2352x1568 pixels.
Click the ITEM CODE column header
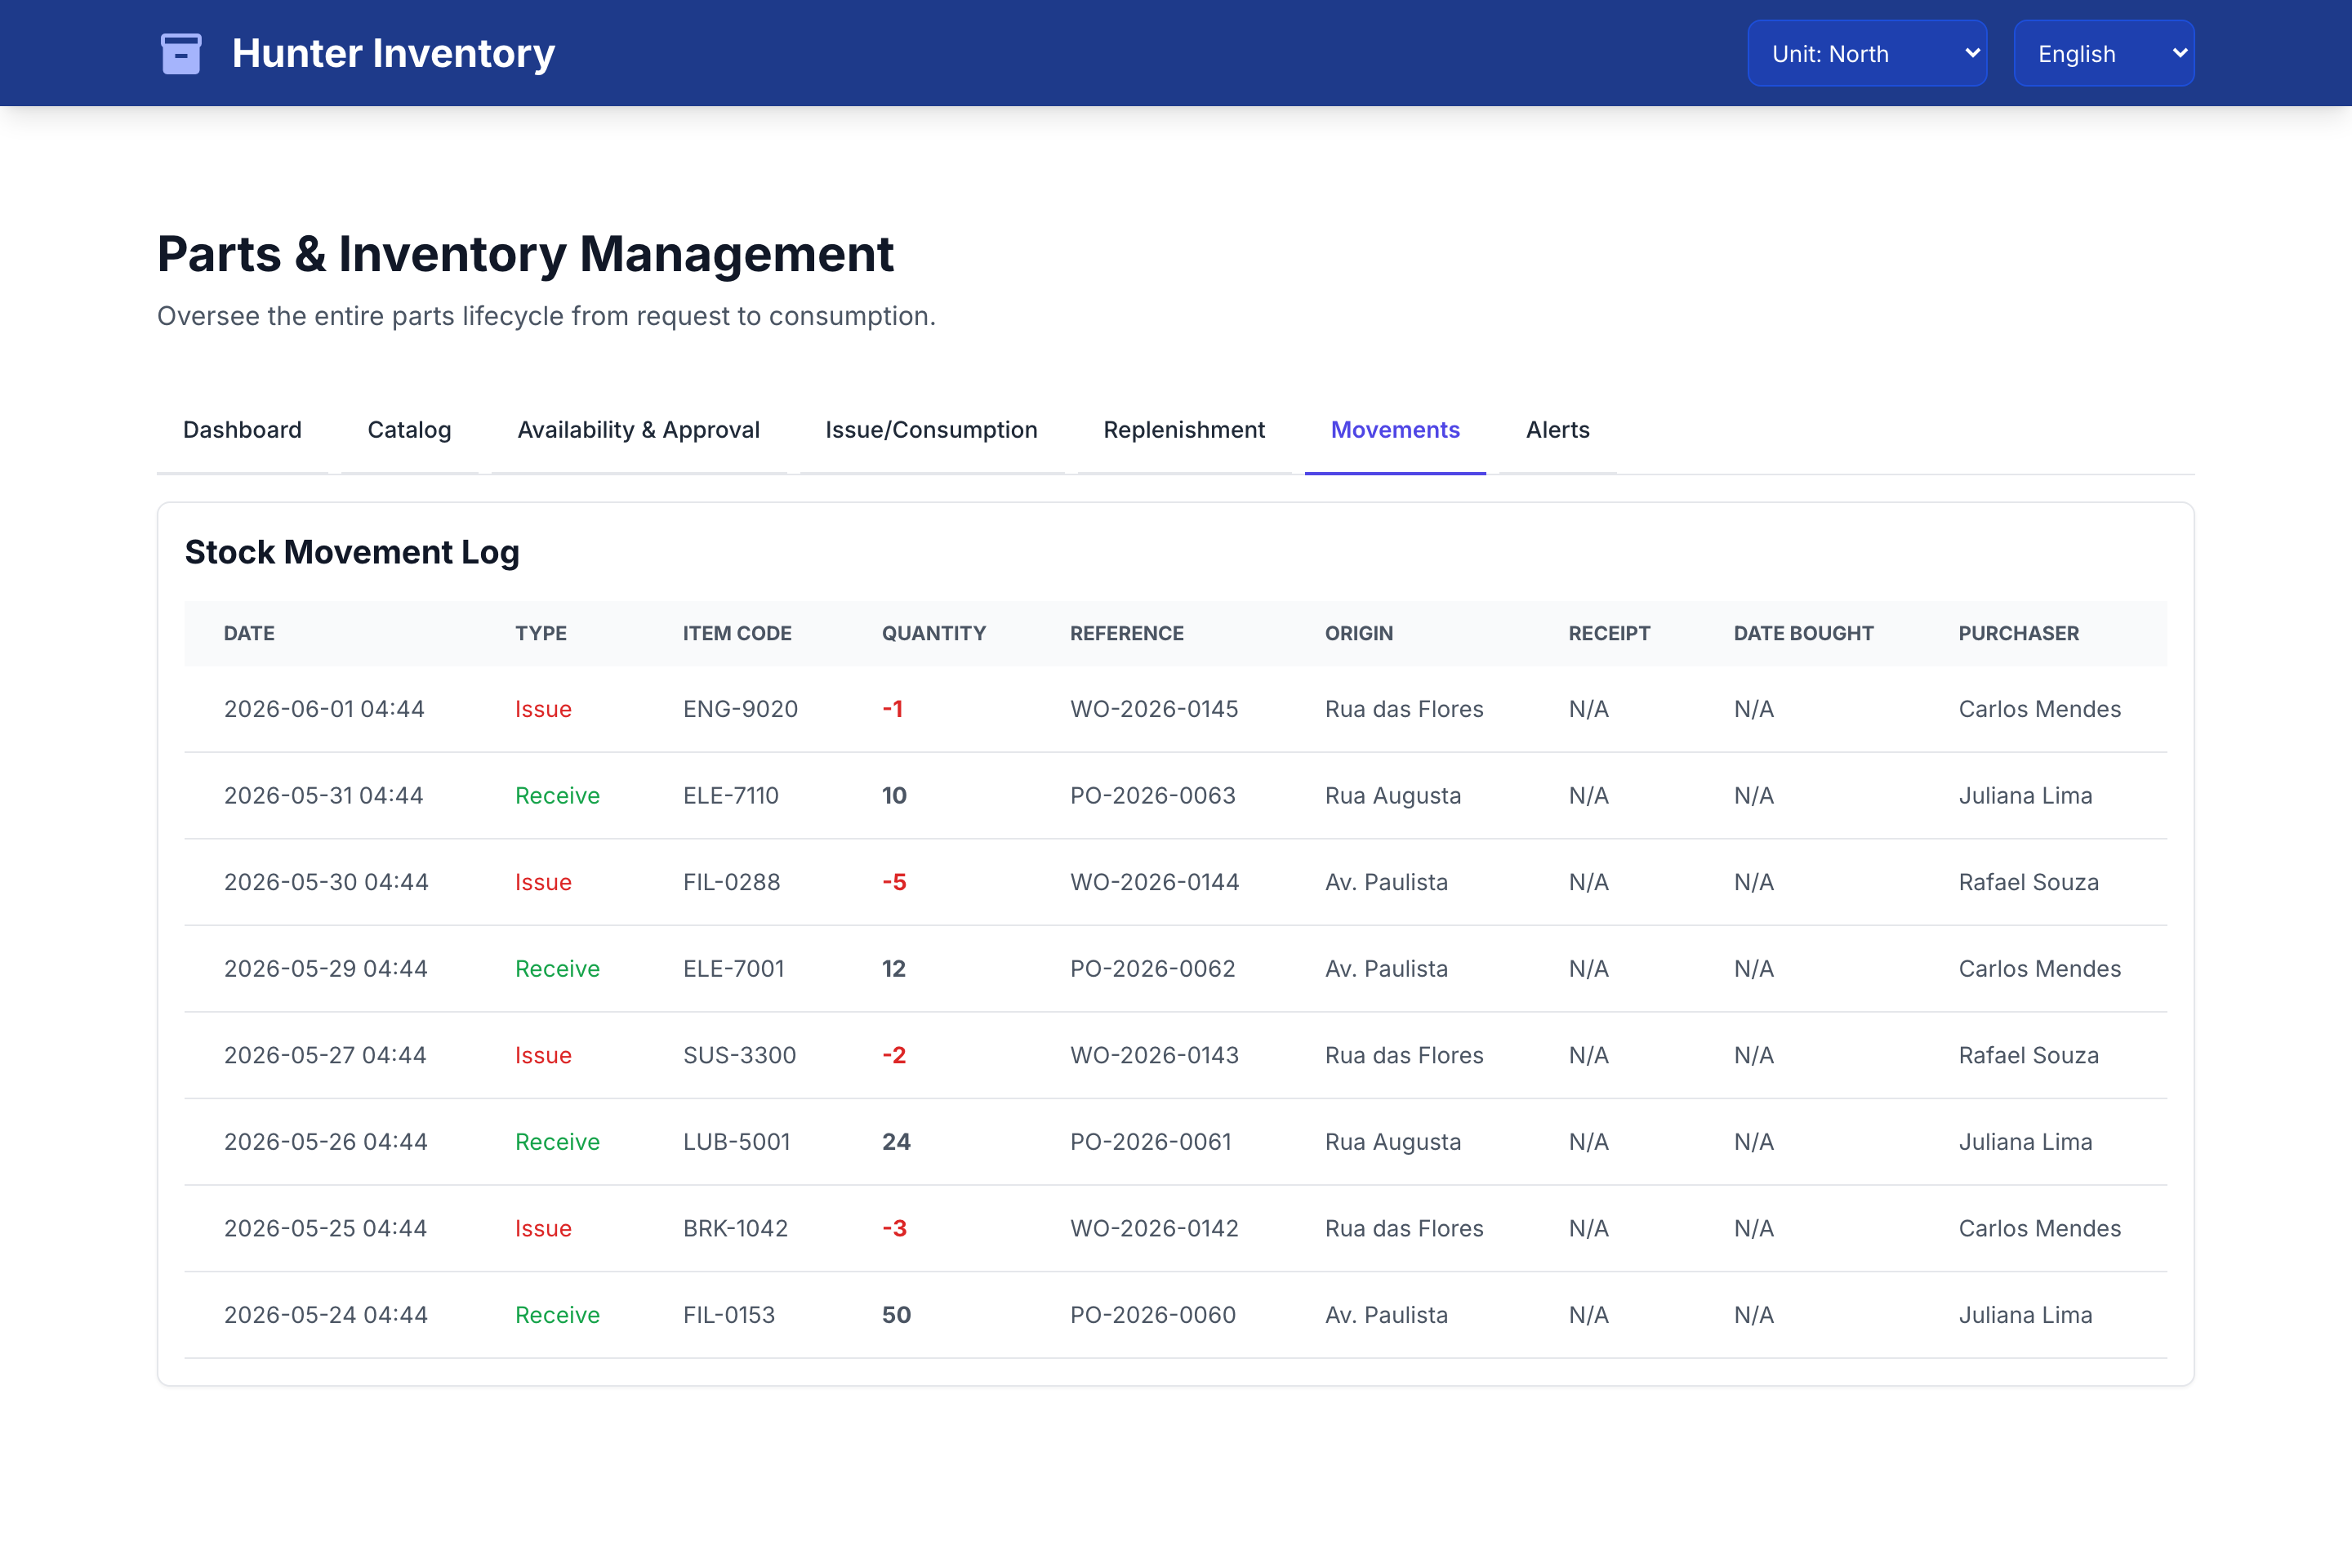point(737,633)
